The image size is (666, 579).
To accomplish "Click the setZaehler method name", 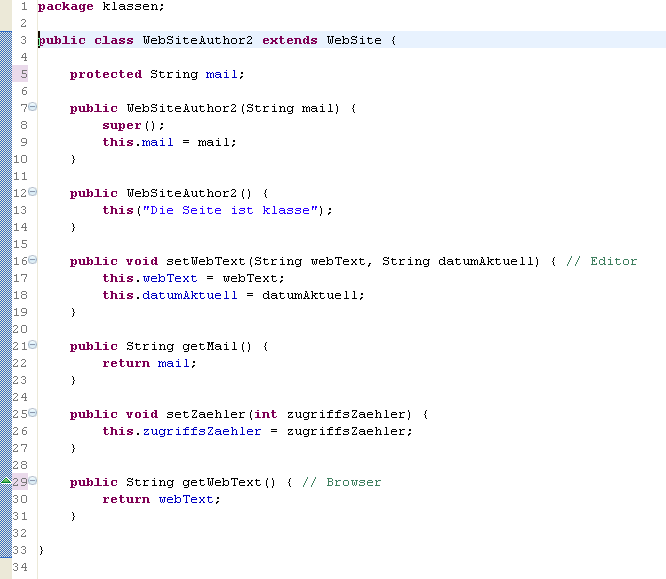I will [206, 414].
